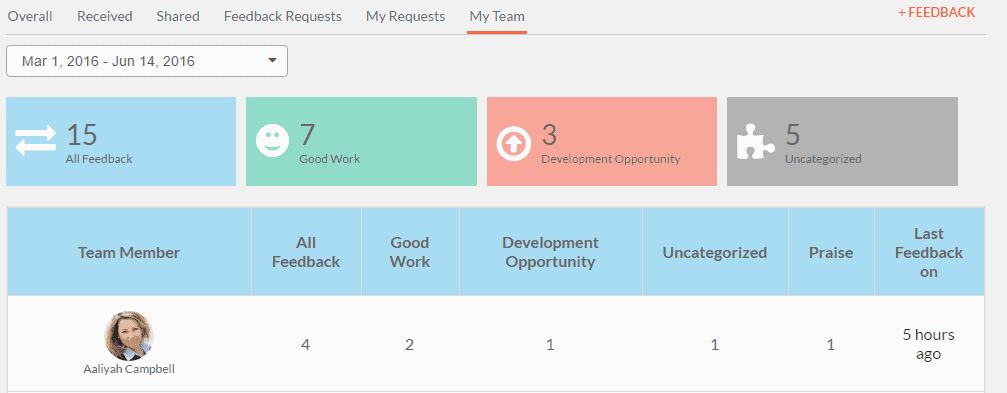
Task: Click the Good Work column header
Action: click(410, 252)
